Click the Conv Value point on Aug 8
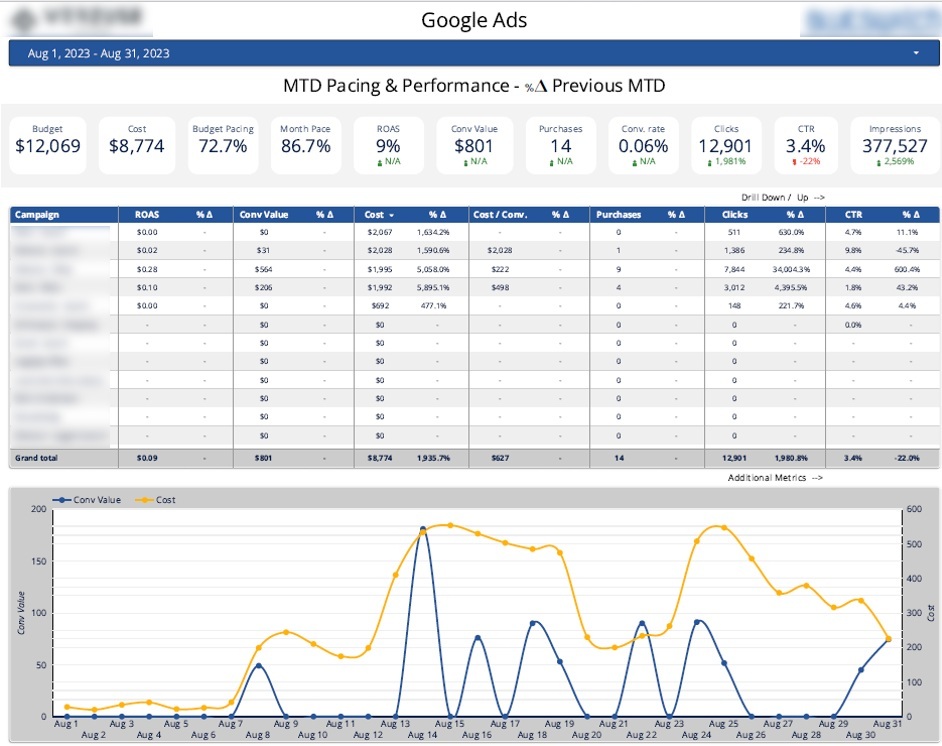This screenshot has width=942, height=746. pyautogui.click(x=258, y=666)
